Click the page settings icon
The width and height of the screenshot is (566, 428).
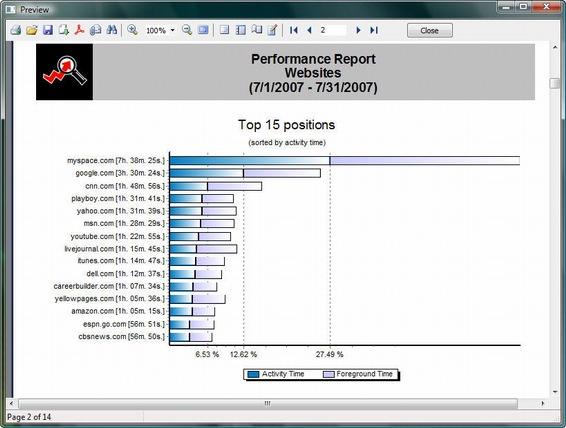point(225,30)
